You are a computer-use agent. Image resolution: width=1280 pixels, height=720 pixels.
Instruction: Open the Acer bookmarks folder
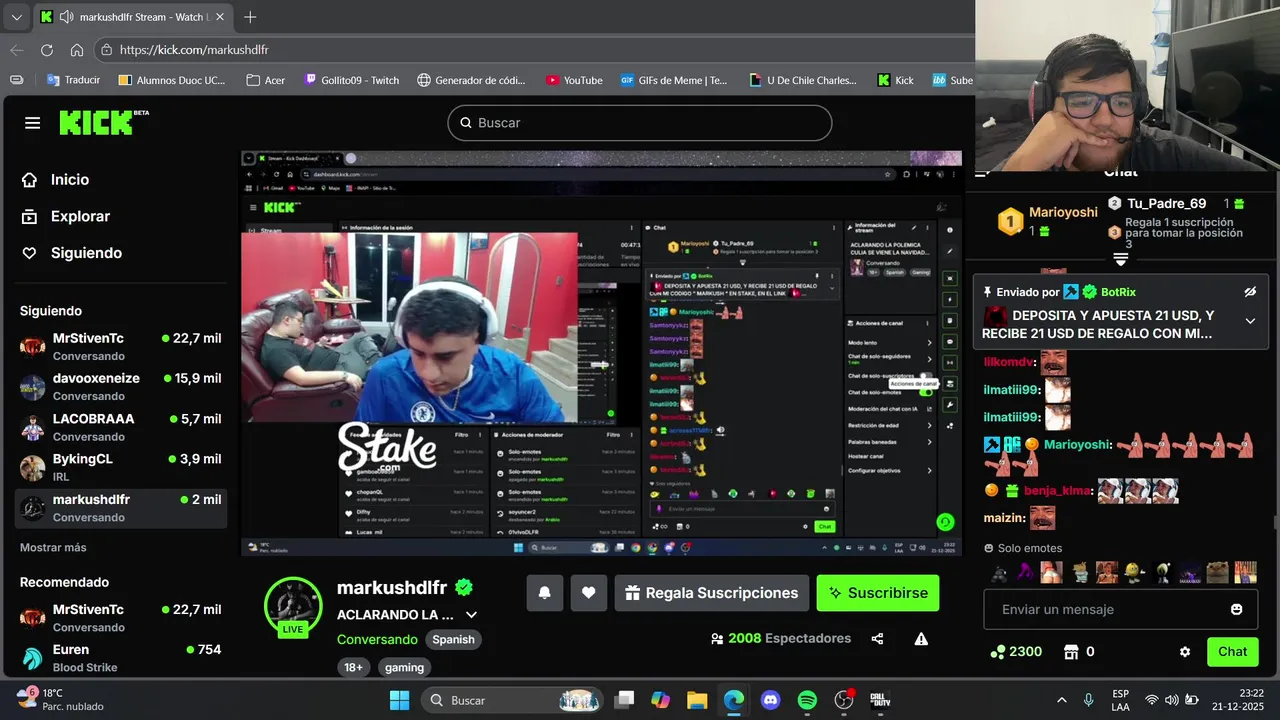pyautogui.click(x=266, y=80)
